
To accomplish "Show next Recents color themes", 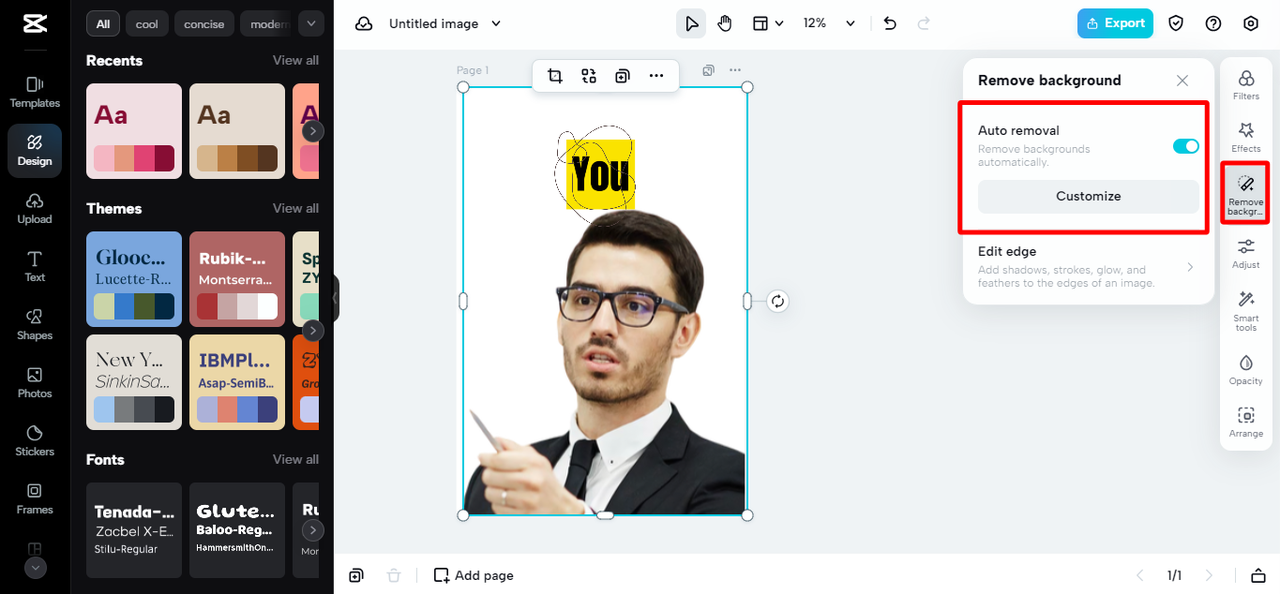I will point(313,131).
